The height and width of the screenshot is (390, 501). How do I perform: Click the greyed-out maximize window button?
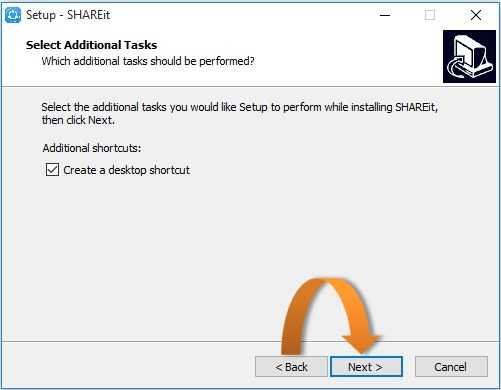430,15
